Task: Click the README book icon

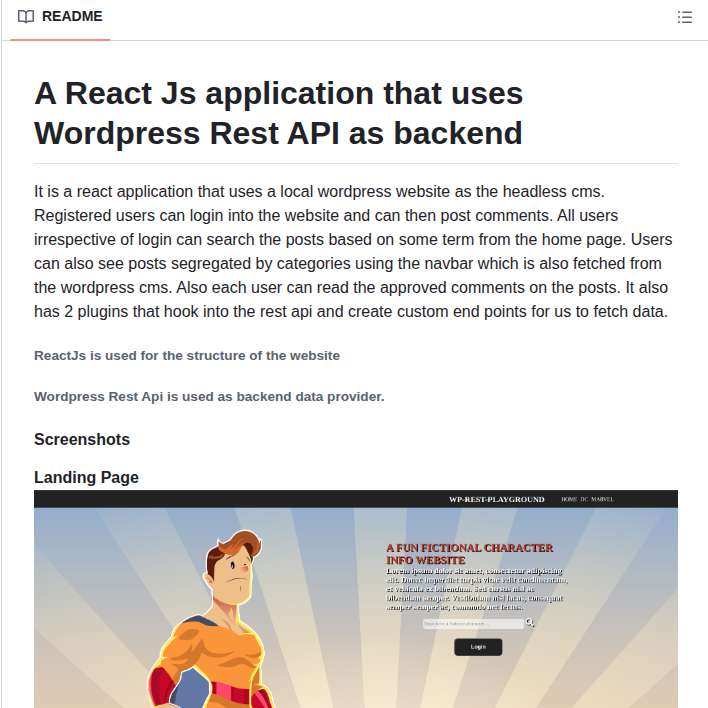Action: pyautogui.click(x=26, y=17)
